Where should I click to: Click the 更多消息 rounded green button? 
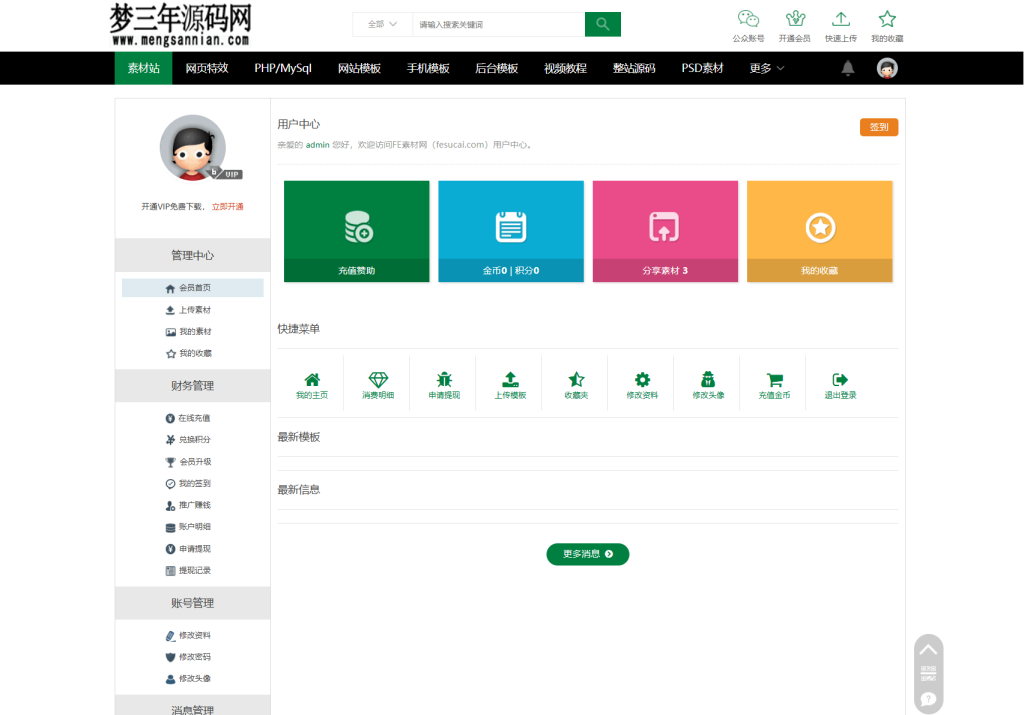(587, 554)
